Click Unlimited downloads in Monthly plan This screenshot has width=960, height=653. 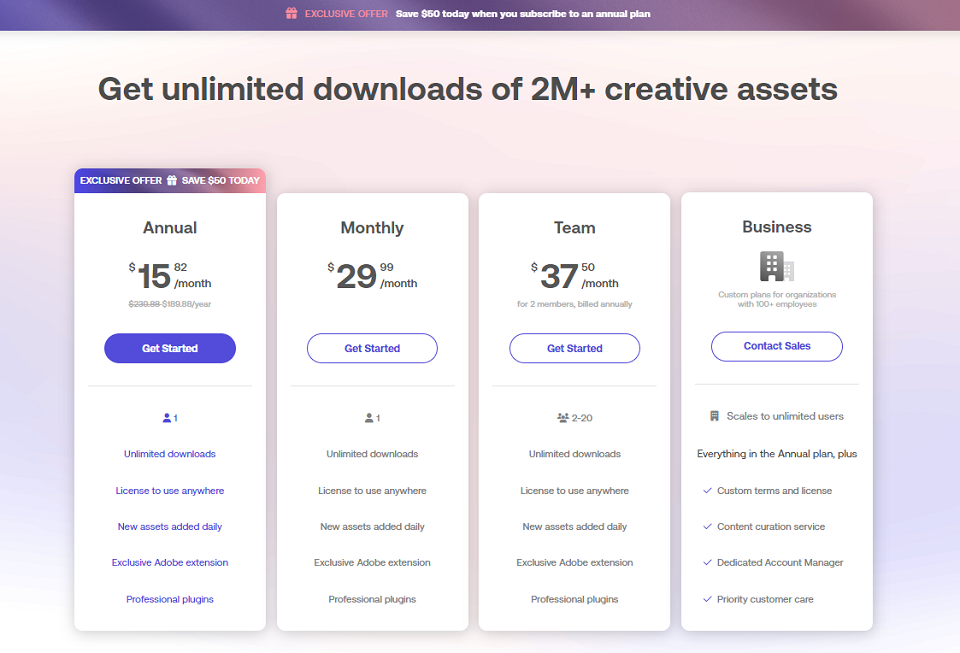click(372, 454)
